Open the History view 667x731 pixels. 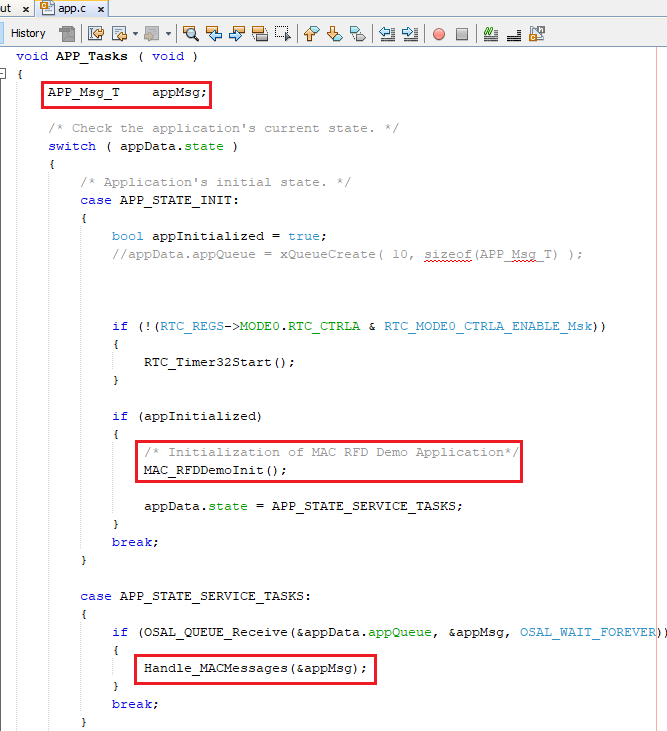tap(28, 33)
